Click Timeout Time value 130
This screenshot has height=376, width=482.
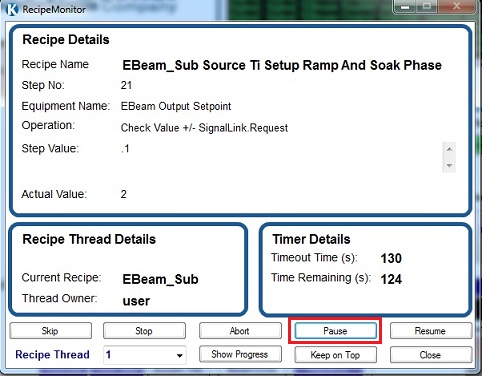tap(391, 258)
